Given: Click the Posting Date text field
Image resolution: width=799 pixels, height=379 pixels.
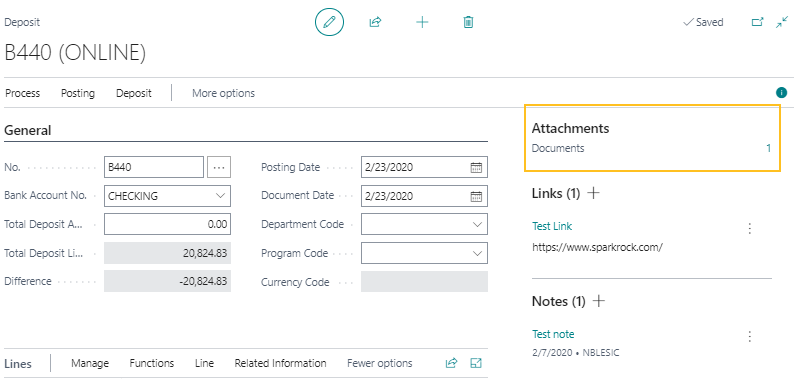Looking at the screenshot, I should tap(424, 167).
